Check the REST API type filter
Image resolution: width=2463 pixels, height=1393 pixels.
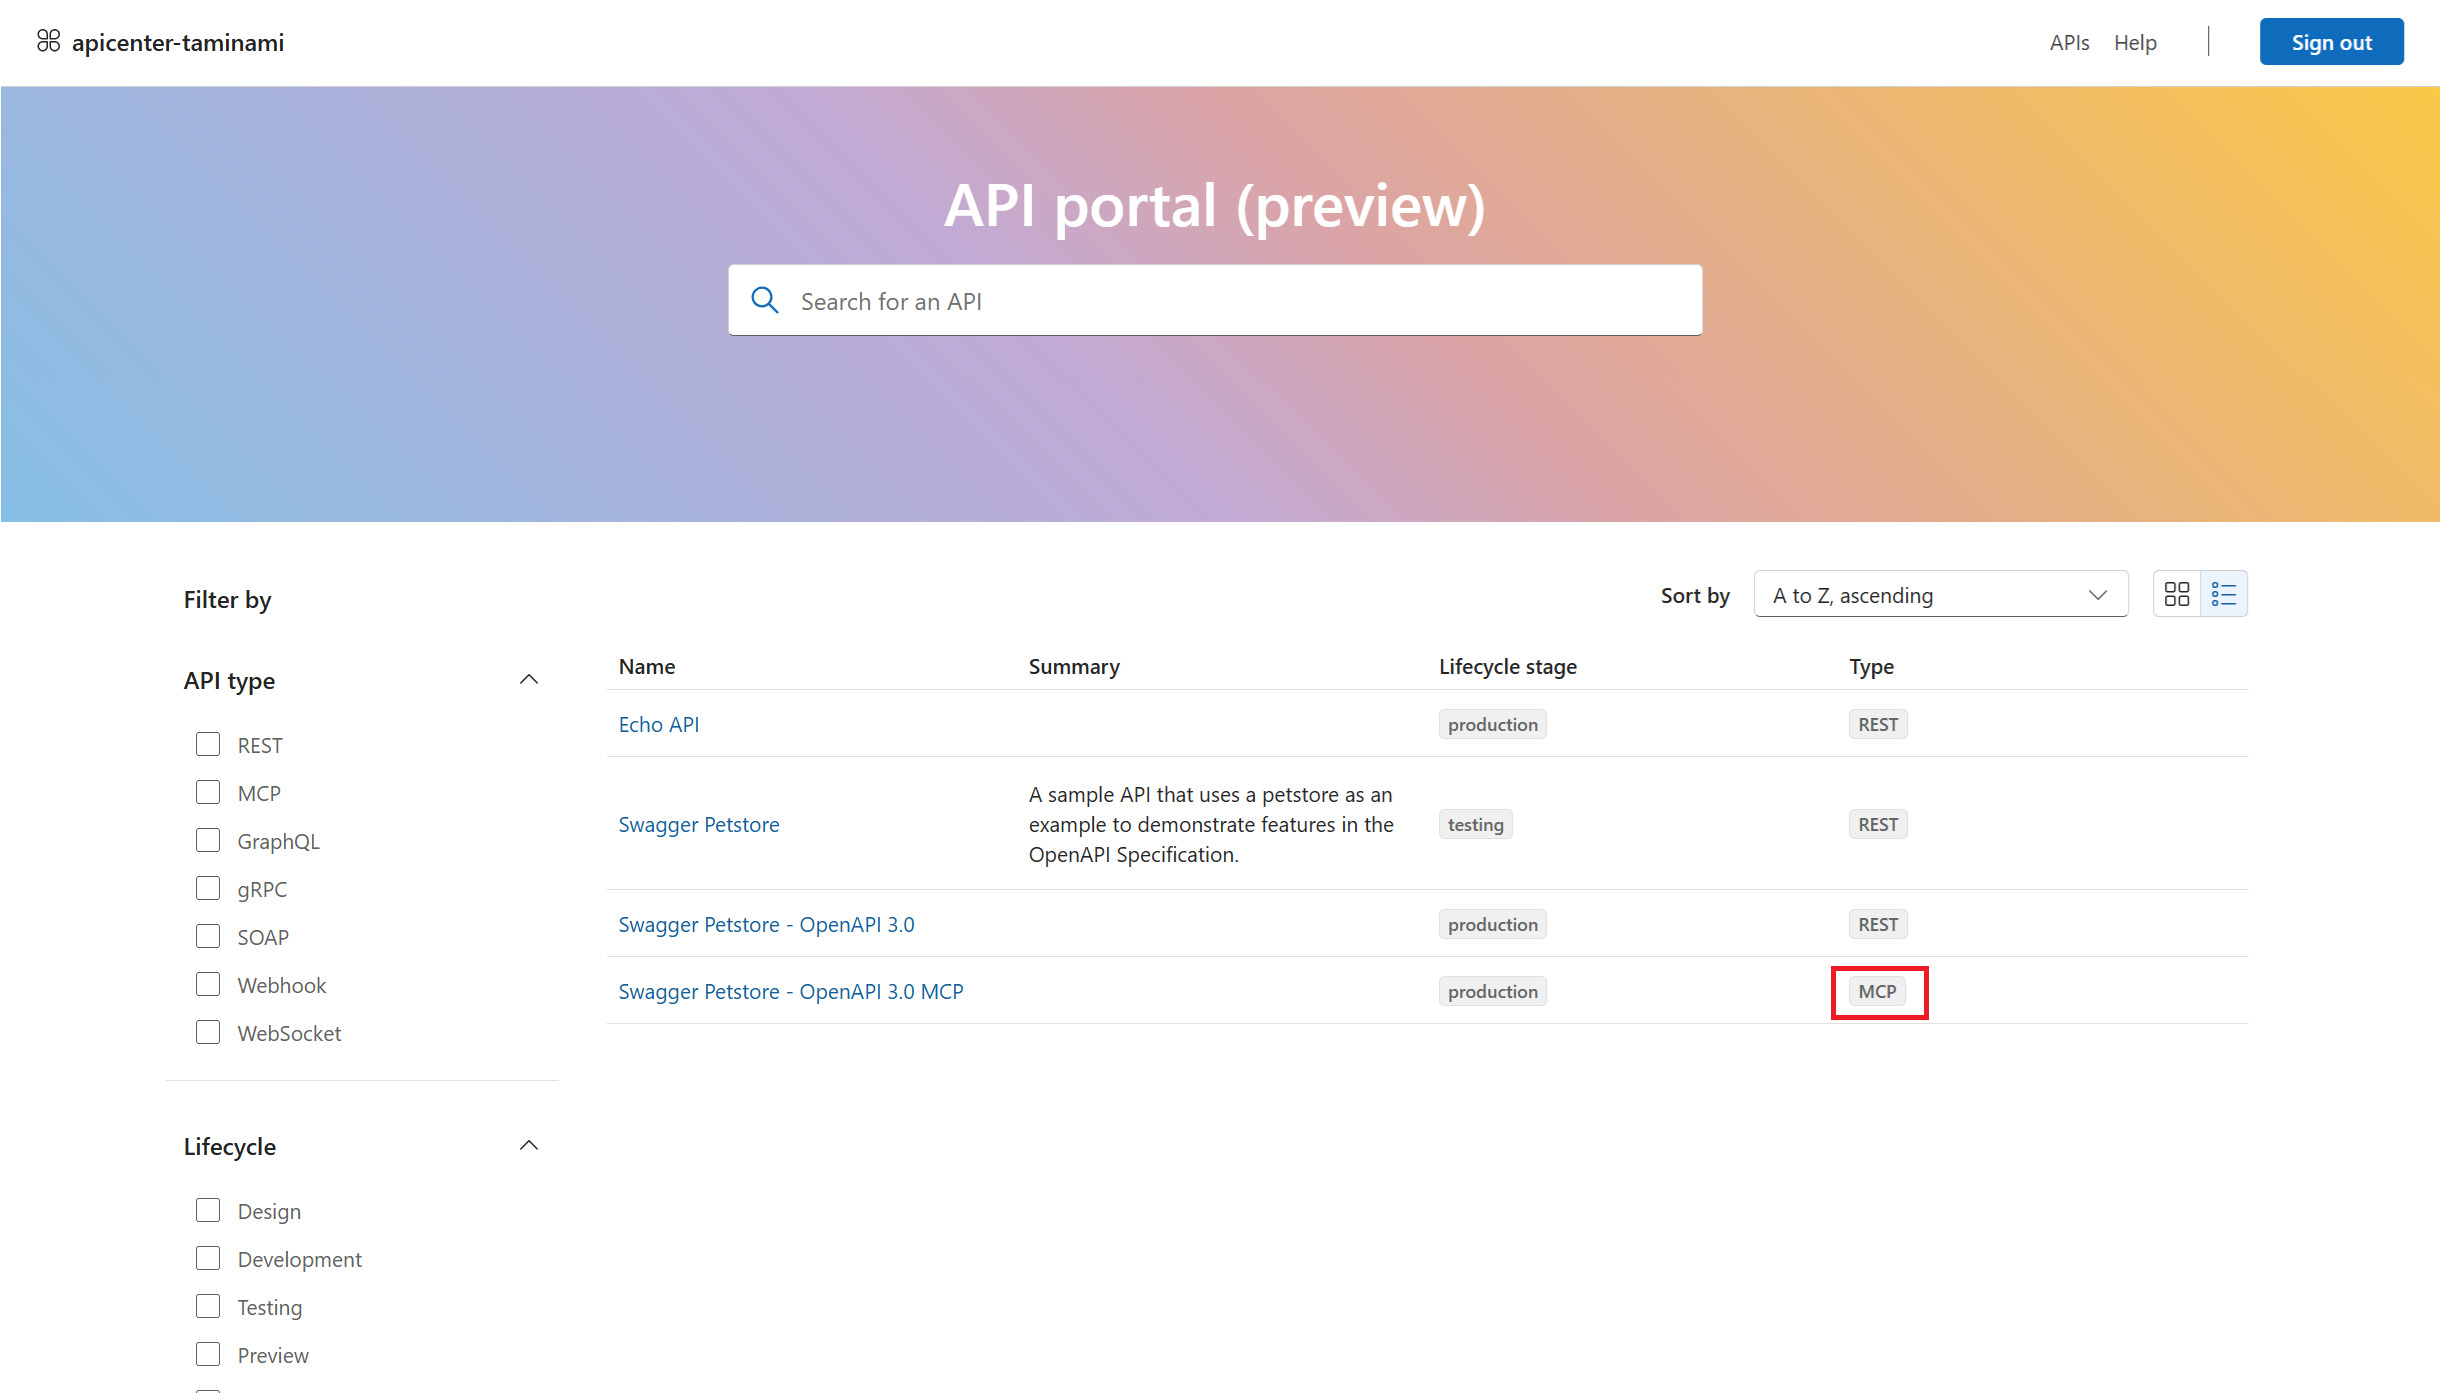(x=208, y=745)
